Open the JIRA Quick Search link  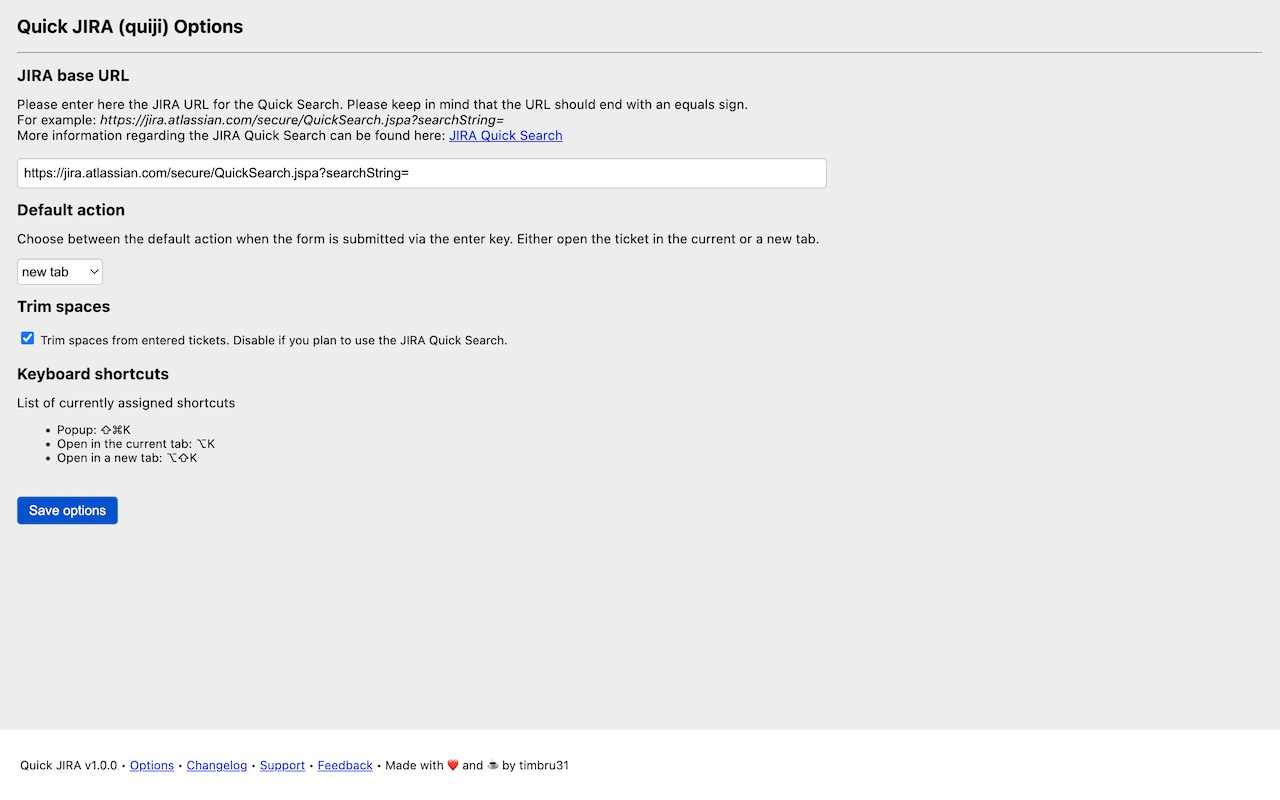click(x=505, y=136)
